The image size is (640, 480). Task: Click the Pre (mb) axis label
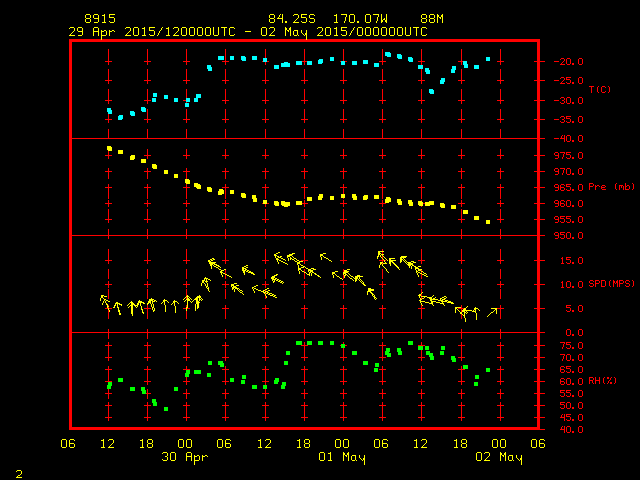point(611,187)
